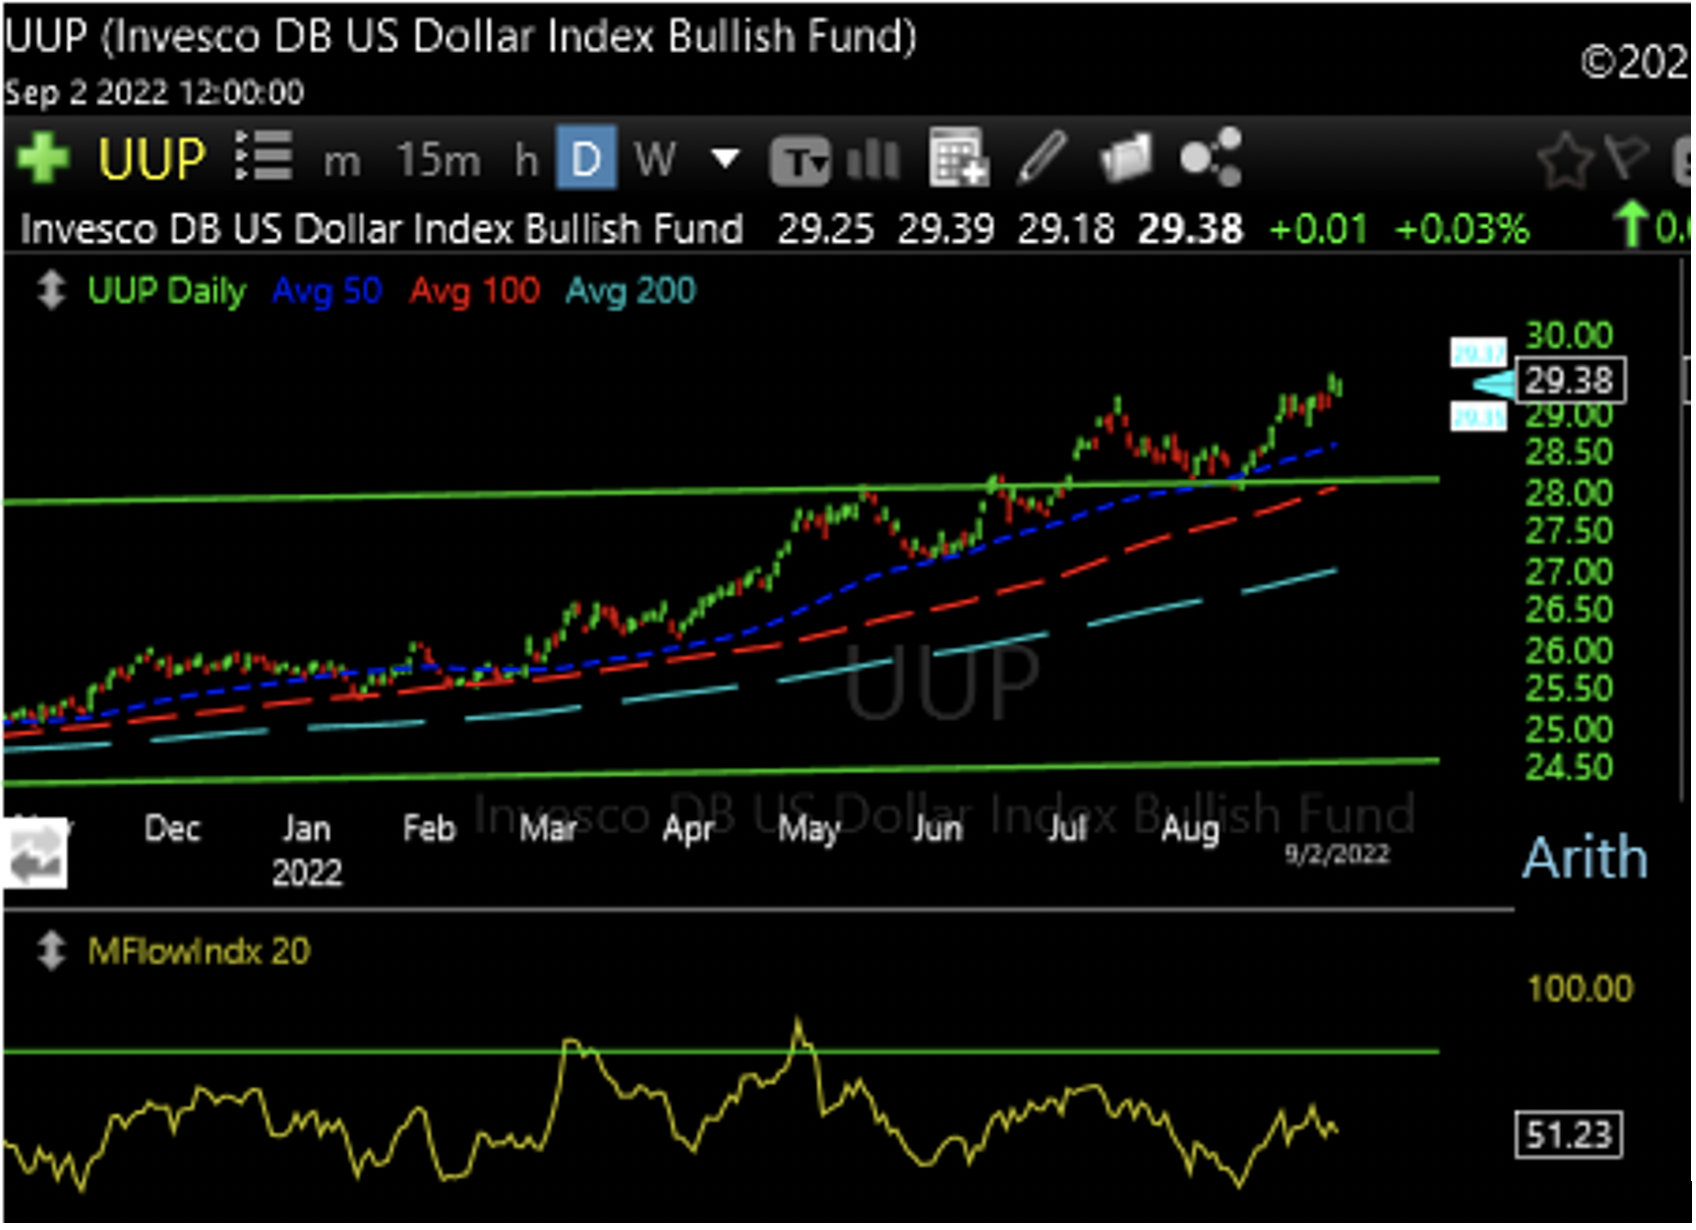Click the 30.00 price axis label

coord(1569,335)
